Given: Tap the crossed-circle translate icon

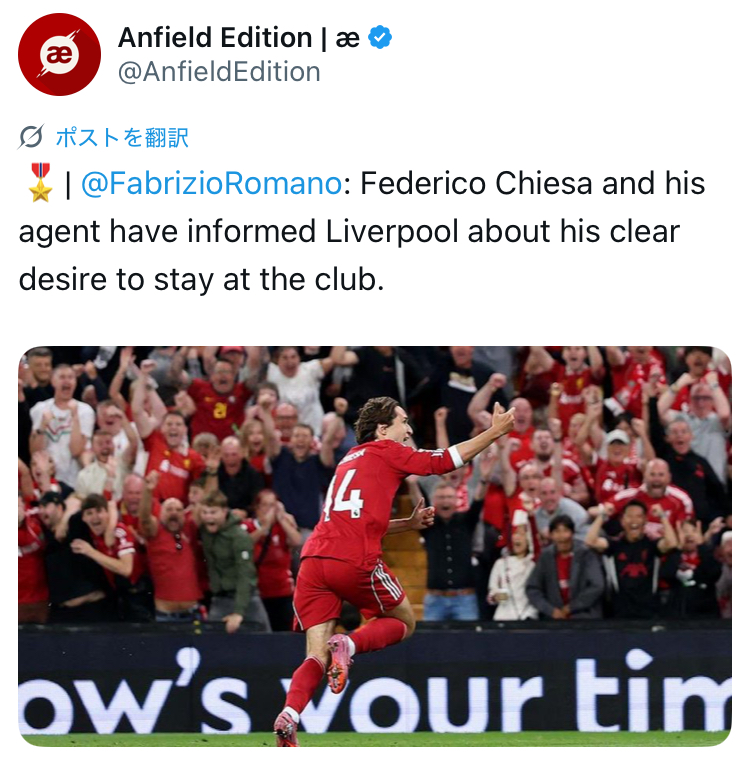Looking at the screenshot, I should [x=31, y=137].
